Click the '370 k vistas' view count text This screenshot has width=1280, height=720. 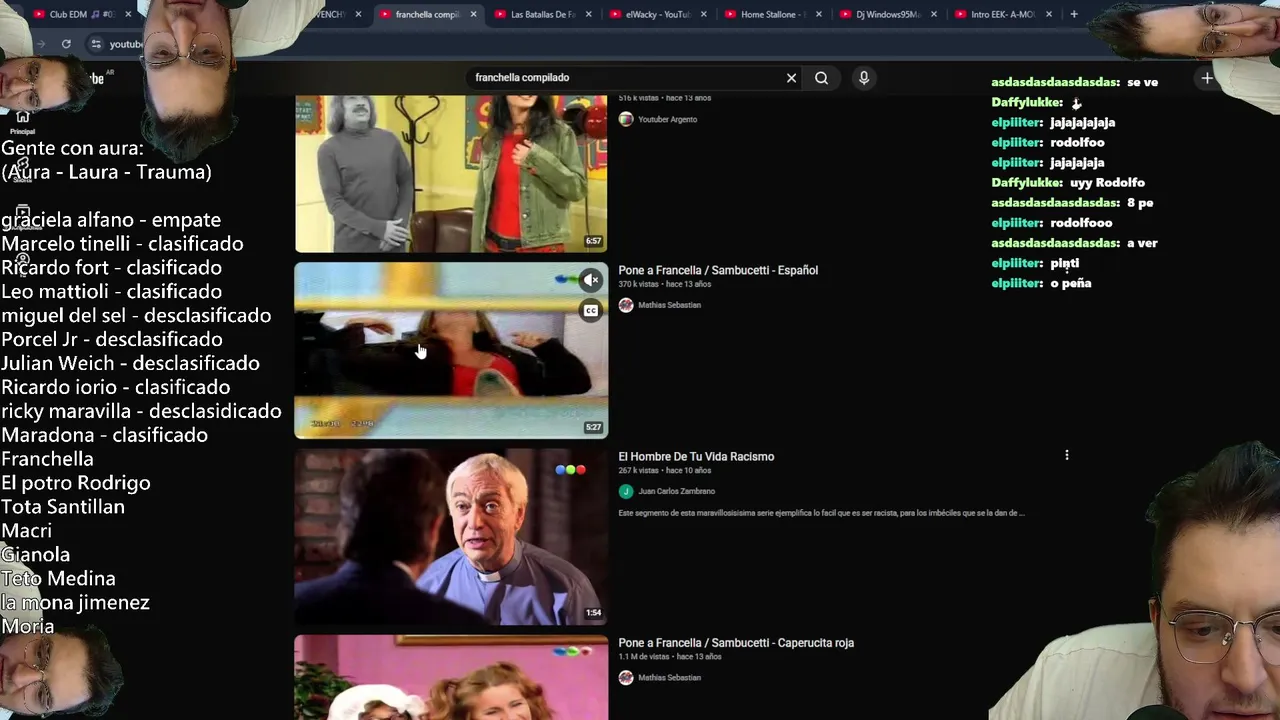(x=638, y=284)
